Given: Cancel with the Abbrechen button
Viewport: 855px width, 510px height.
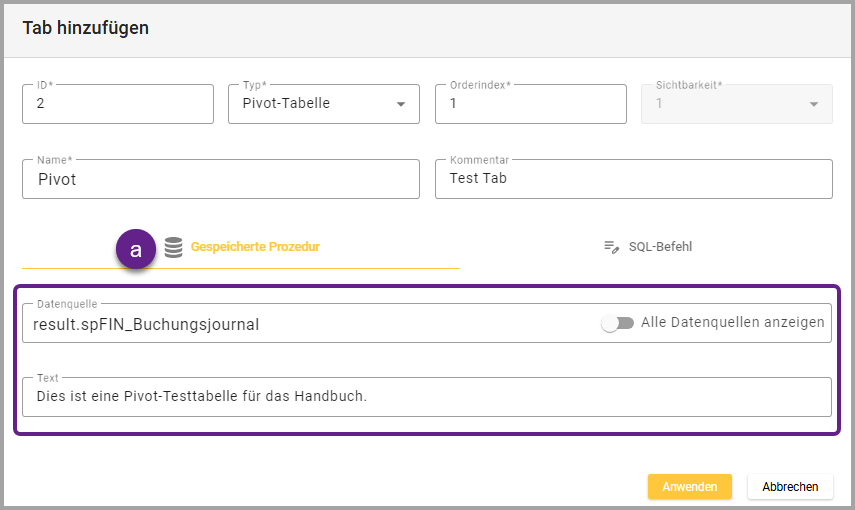Looking at the screenshot, I should pyautogui.click(x=790, y=487).
